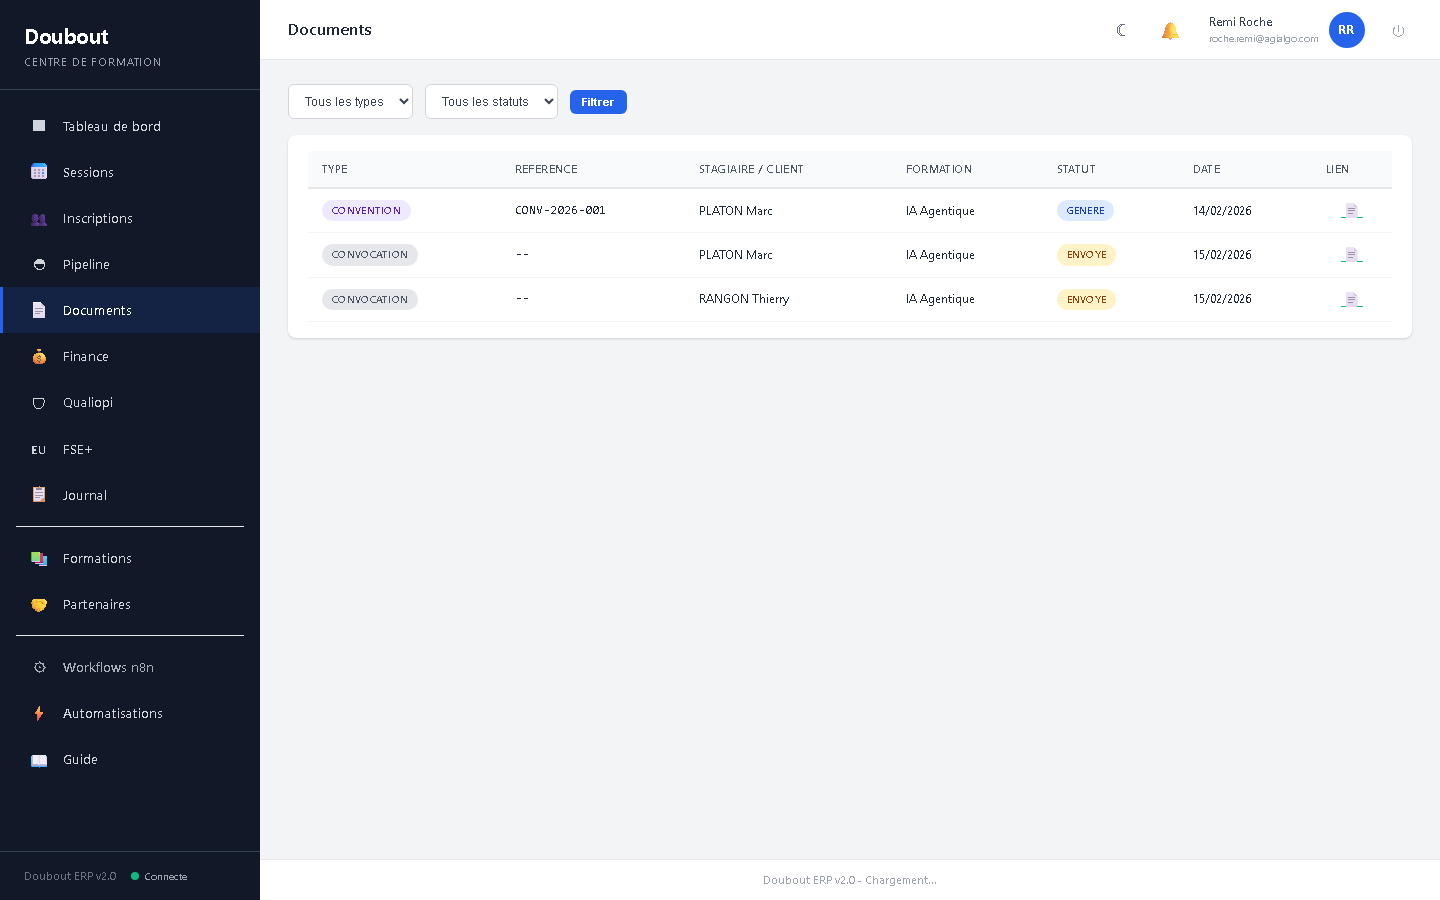
Task: Toggle dark mode with the moon icon
Action: (x=1121, y=30)
